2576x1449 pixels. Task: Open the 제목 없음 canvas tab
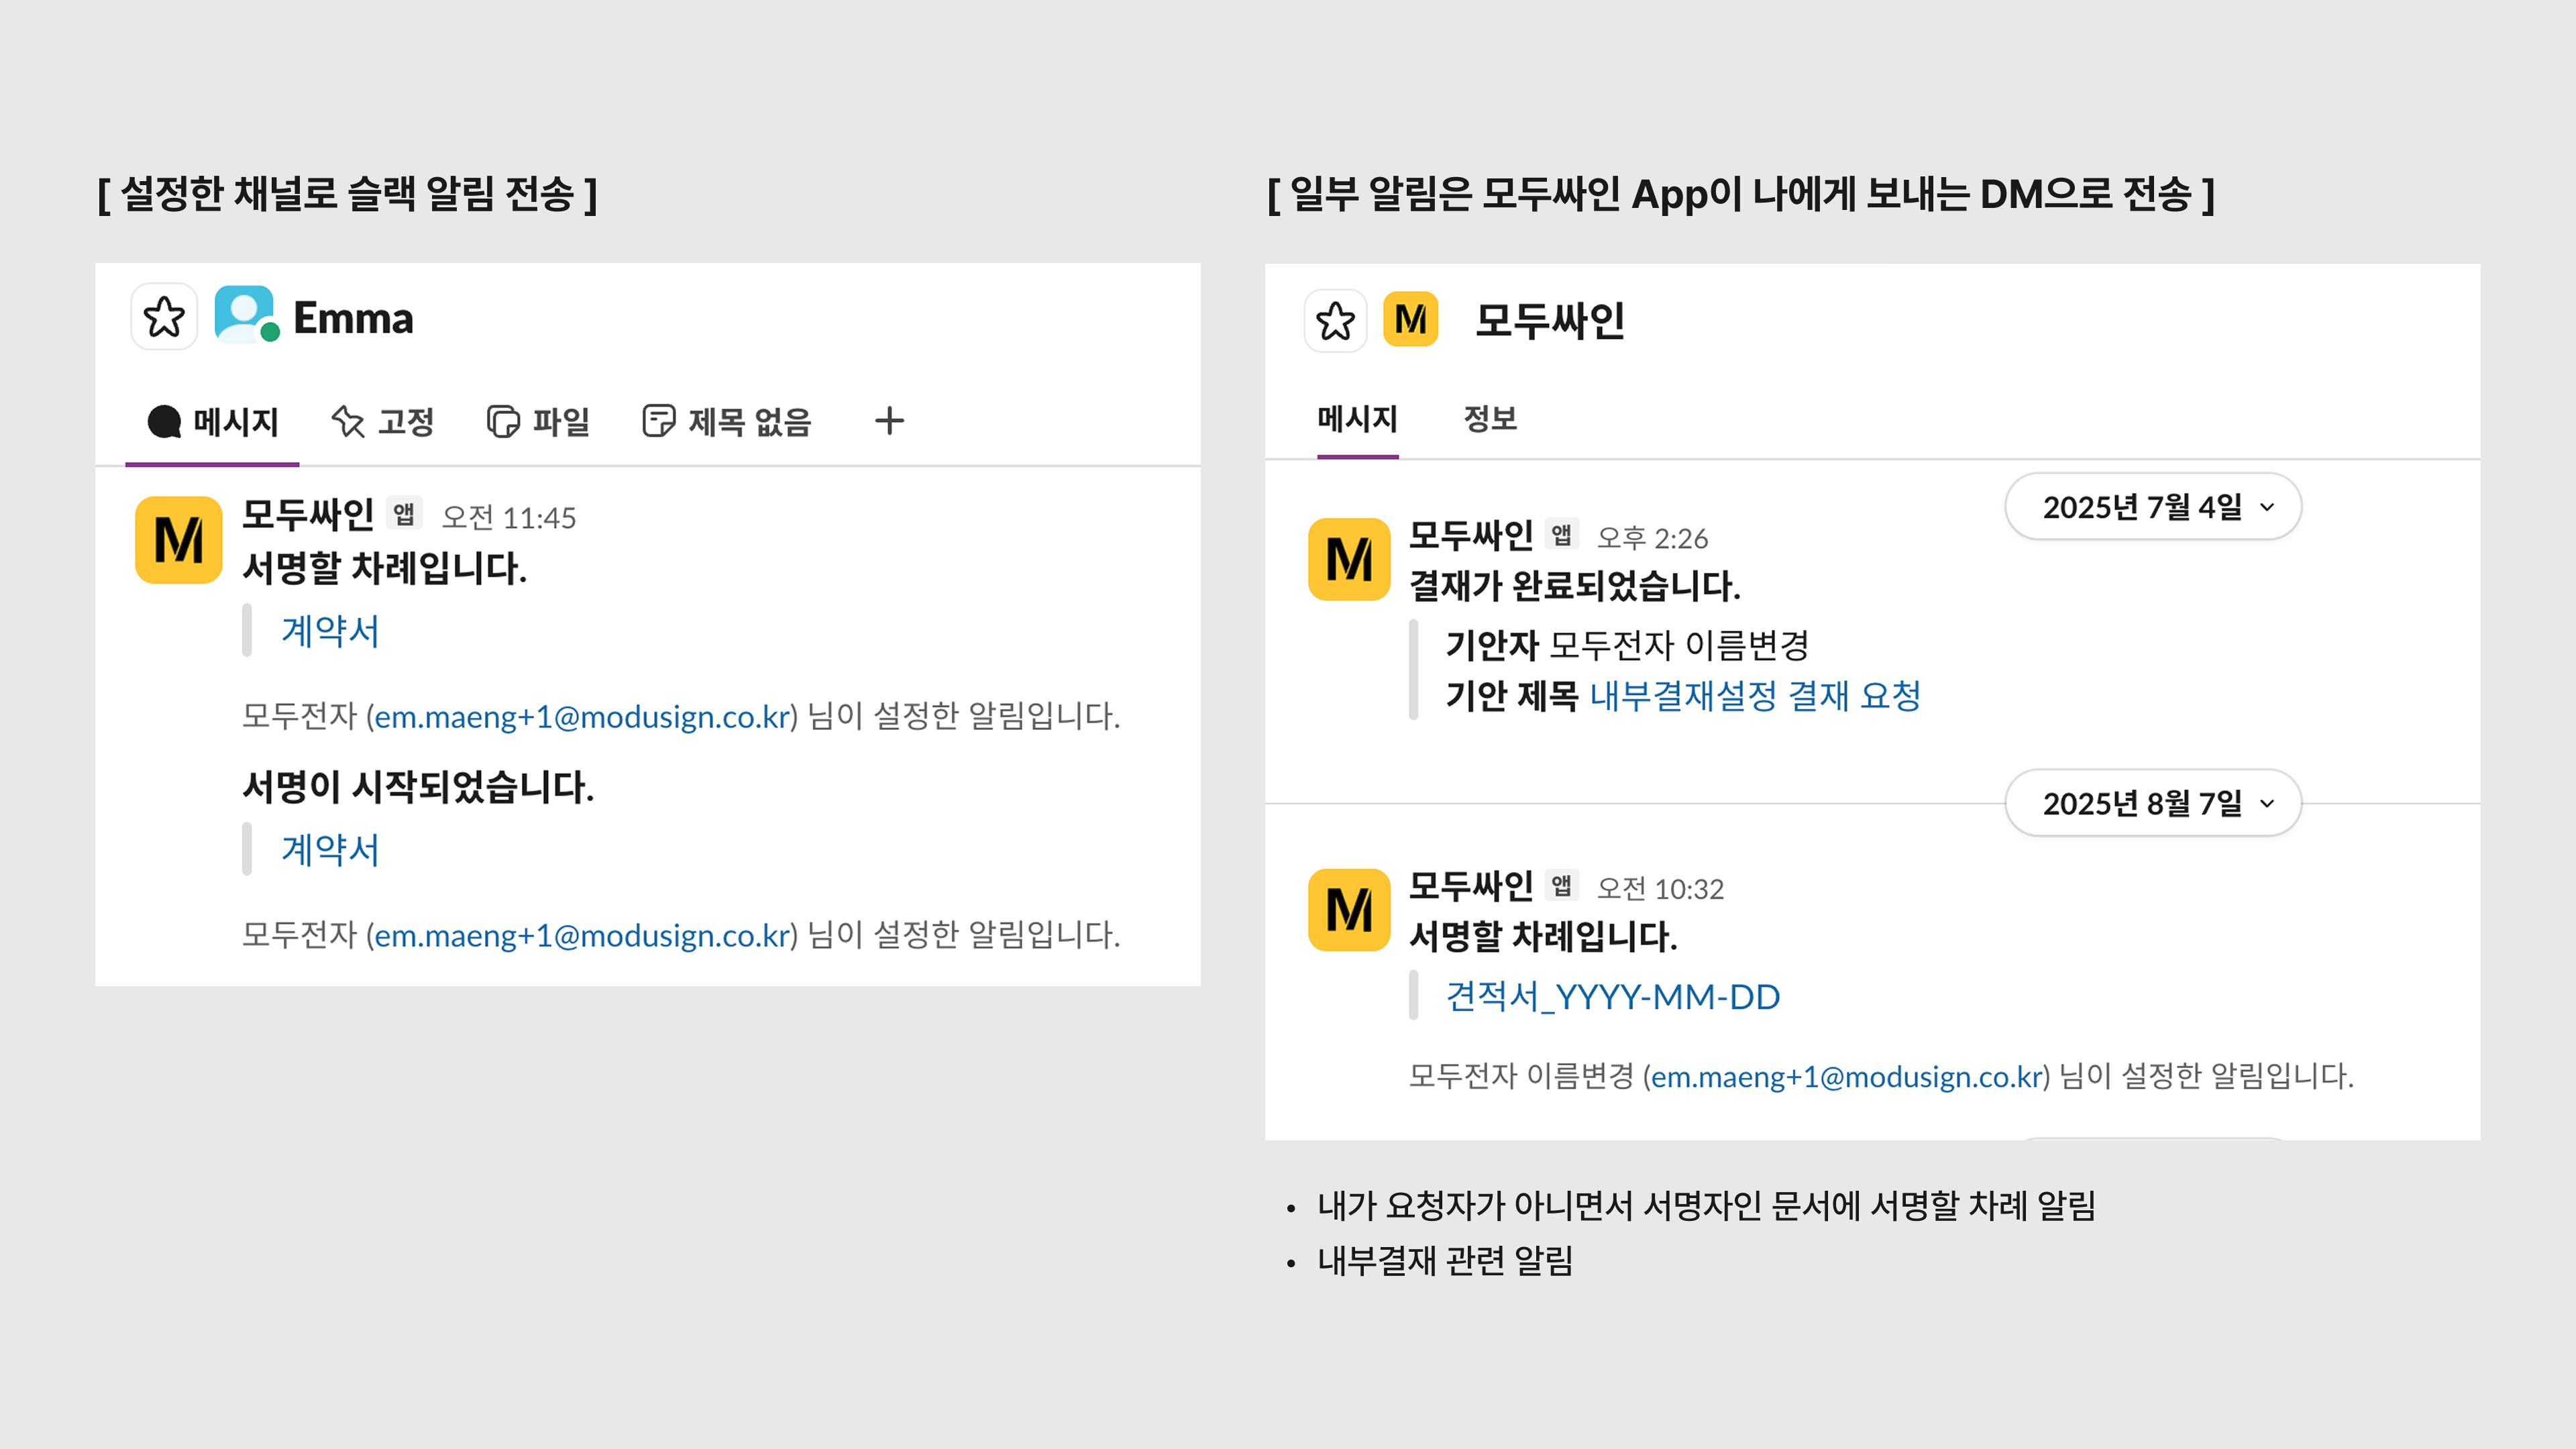pos(726,422)
